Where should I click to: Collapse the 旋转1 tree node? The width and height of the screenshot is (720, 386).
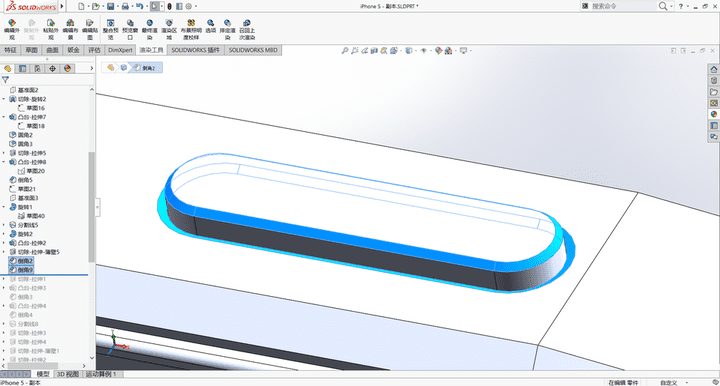[4, 207]
